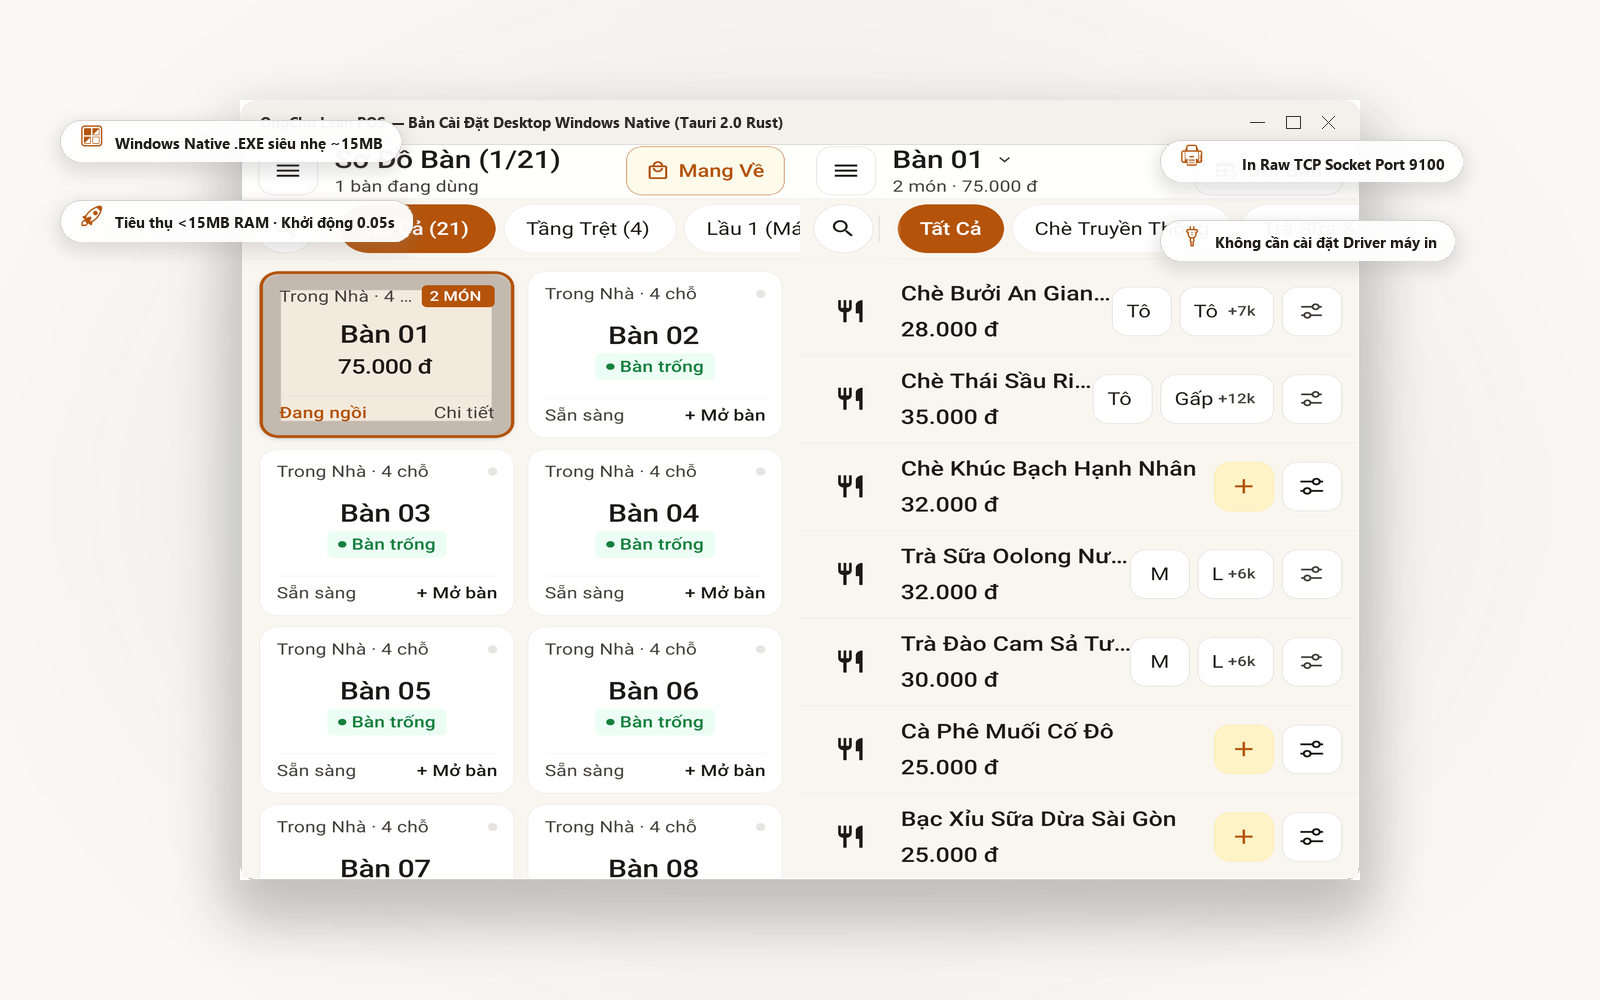Open Chi tiết link on Bàn 01

tap(464, 413)
